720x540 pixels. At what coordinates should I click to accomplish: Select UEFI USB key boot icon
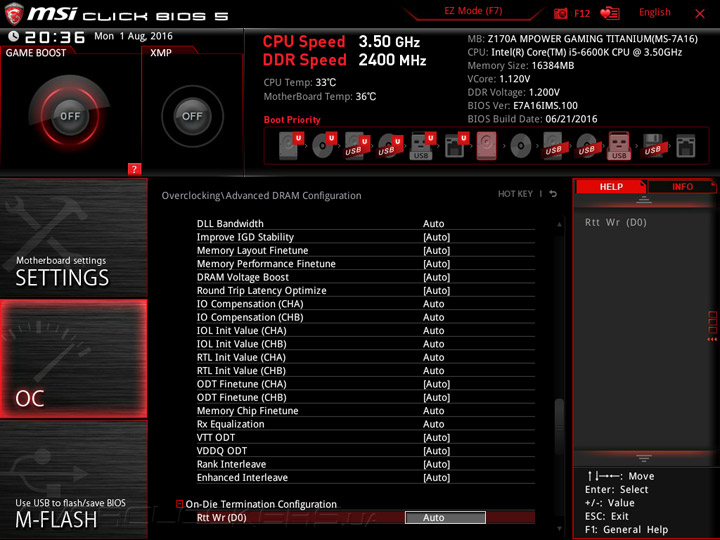422,146
